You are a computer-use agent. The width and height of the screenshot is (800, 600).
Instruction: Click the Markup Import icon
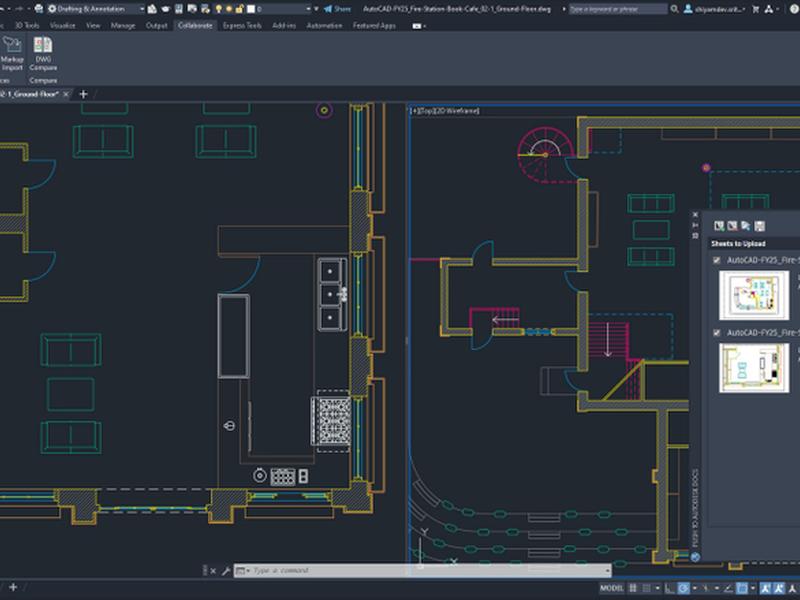(x=12, y=45)
